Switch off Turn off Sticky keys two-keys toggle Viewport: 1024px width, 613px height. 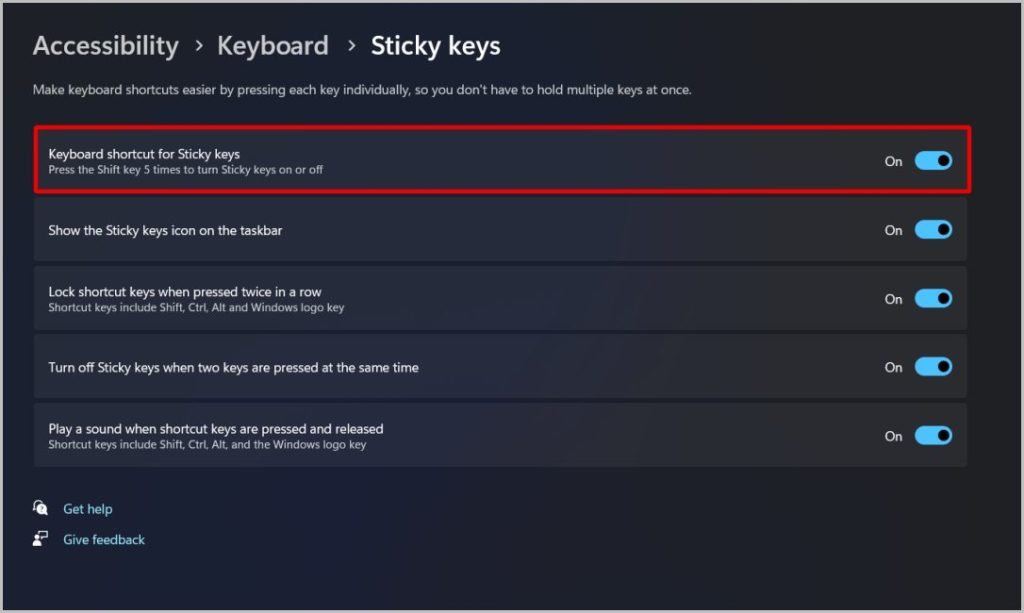pos(933,367)
